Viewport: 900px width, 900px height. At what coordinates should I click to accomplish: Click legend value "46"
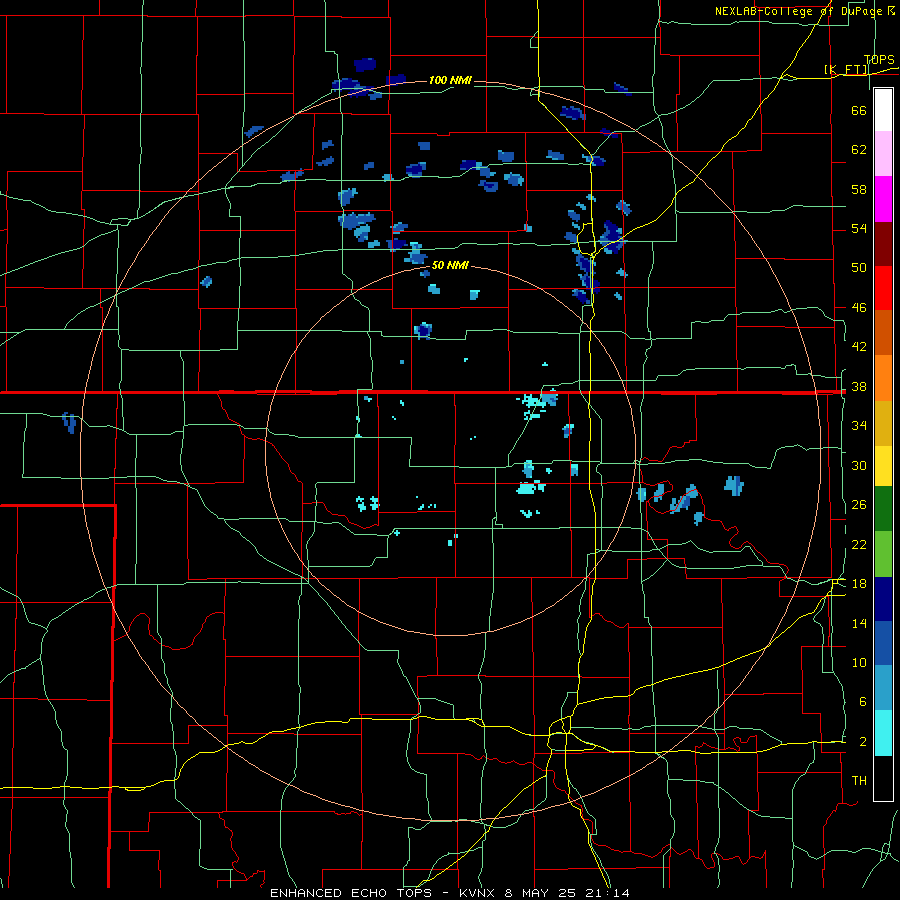pyautogui.click(x=859, y=308)
